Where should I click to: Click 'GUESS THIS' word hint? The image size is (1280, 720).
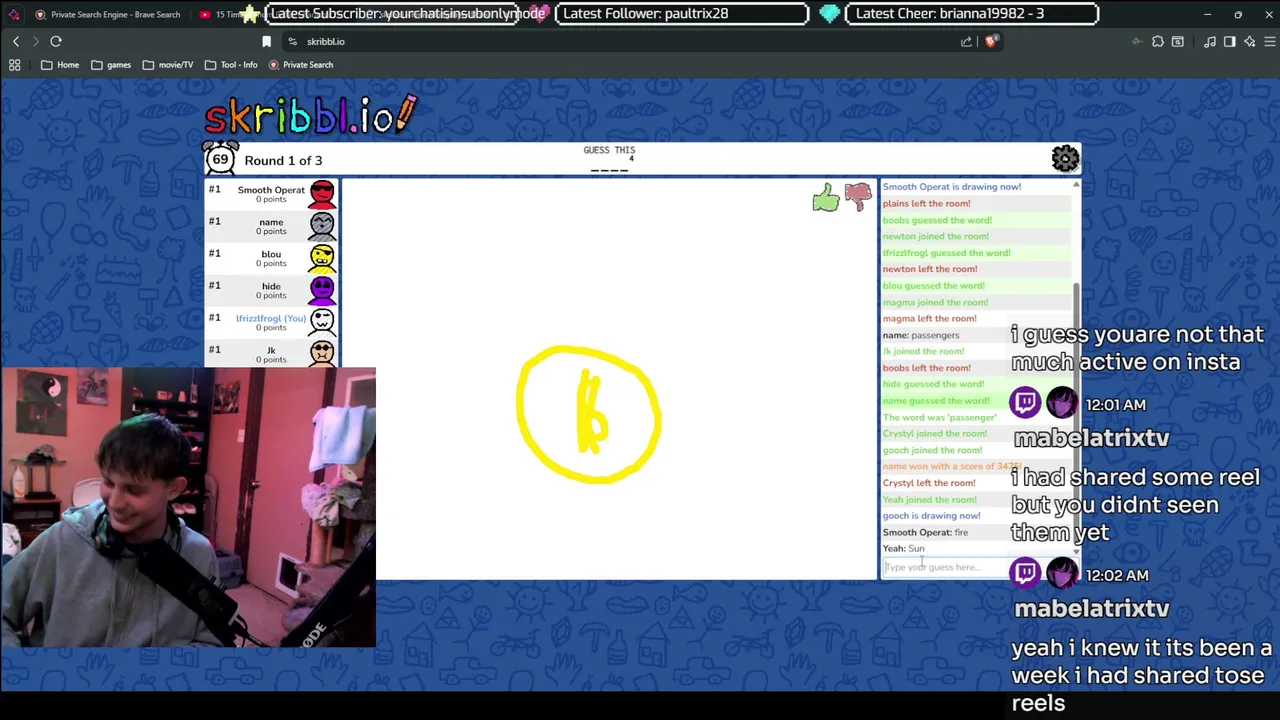coord(609,150)
